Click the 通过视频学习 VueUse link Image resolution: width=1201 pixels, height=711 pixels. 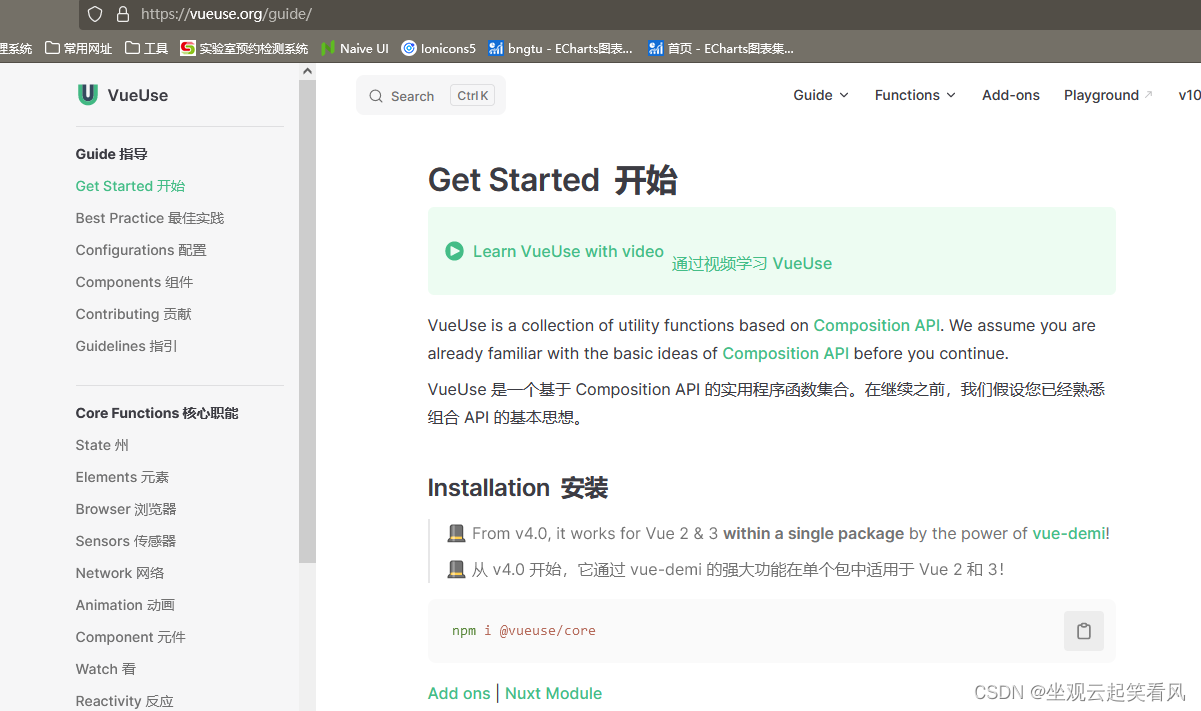point(752,264)
